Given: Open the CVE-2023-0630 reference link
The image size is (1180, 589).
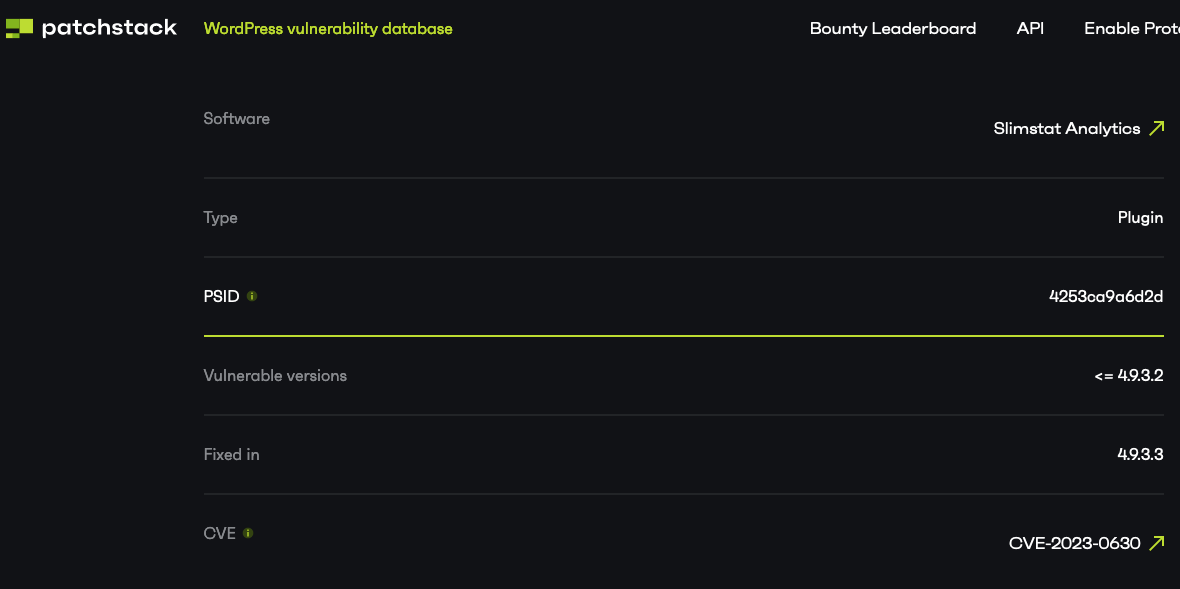Looking at the screenshot, I should (1075, 543).
